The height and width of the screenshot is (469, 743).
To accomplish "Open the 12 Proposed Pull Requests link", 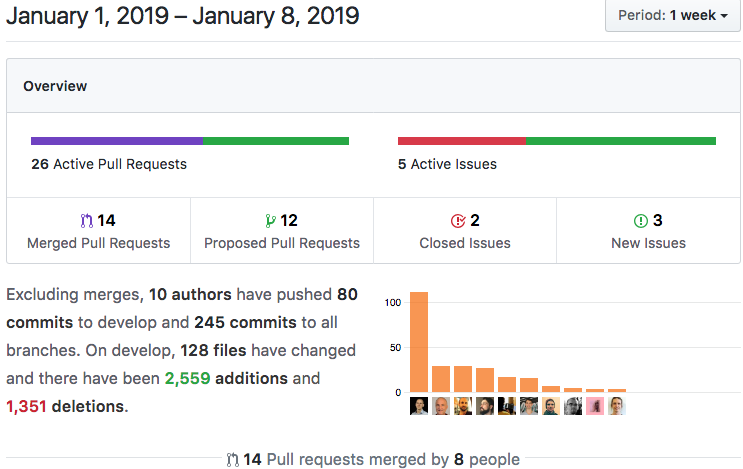I will 282,231.
